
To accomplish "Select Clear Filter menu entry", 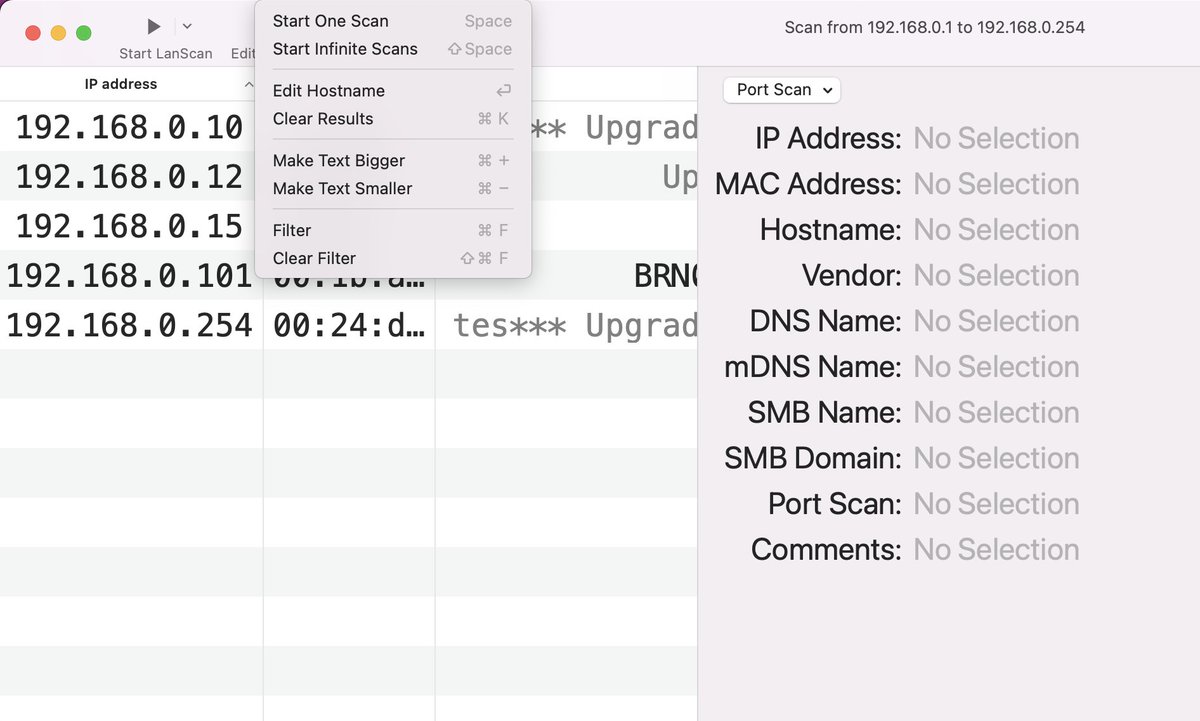I will click(x=393, y=259).
